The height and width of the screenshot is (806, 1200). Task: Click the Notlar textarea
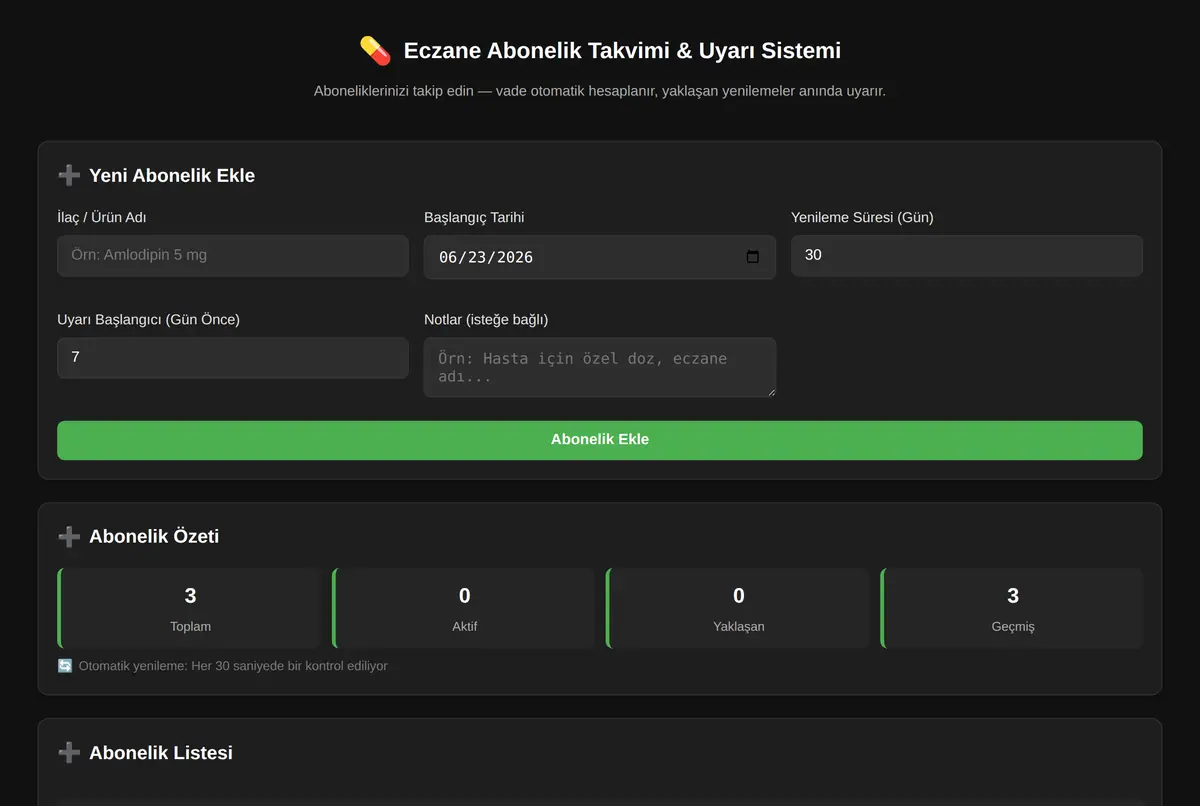coord(600,367)
